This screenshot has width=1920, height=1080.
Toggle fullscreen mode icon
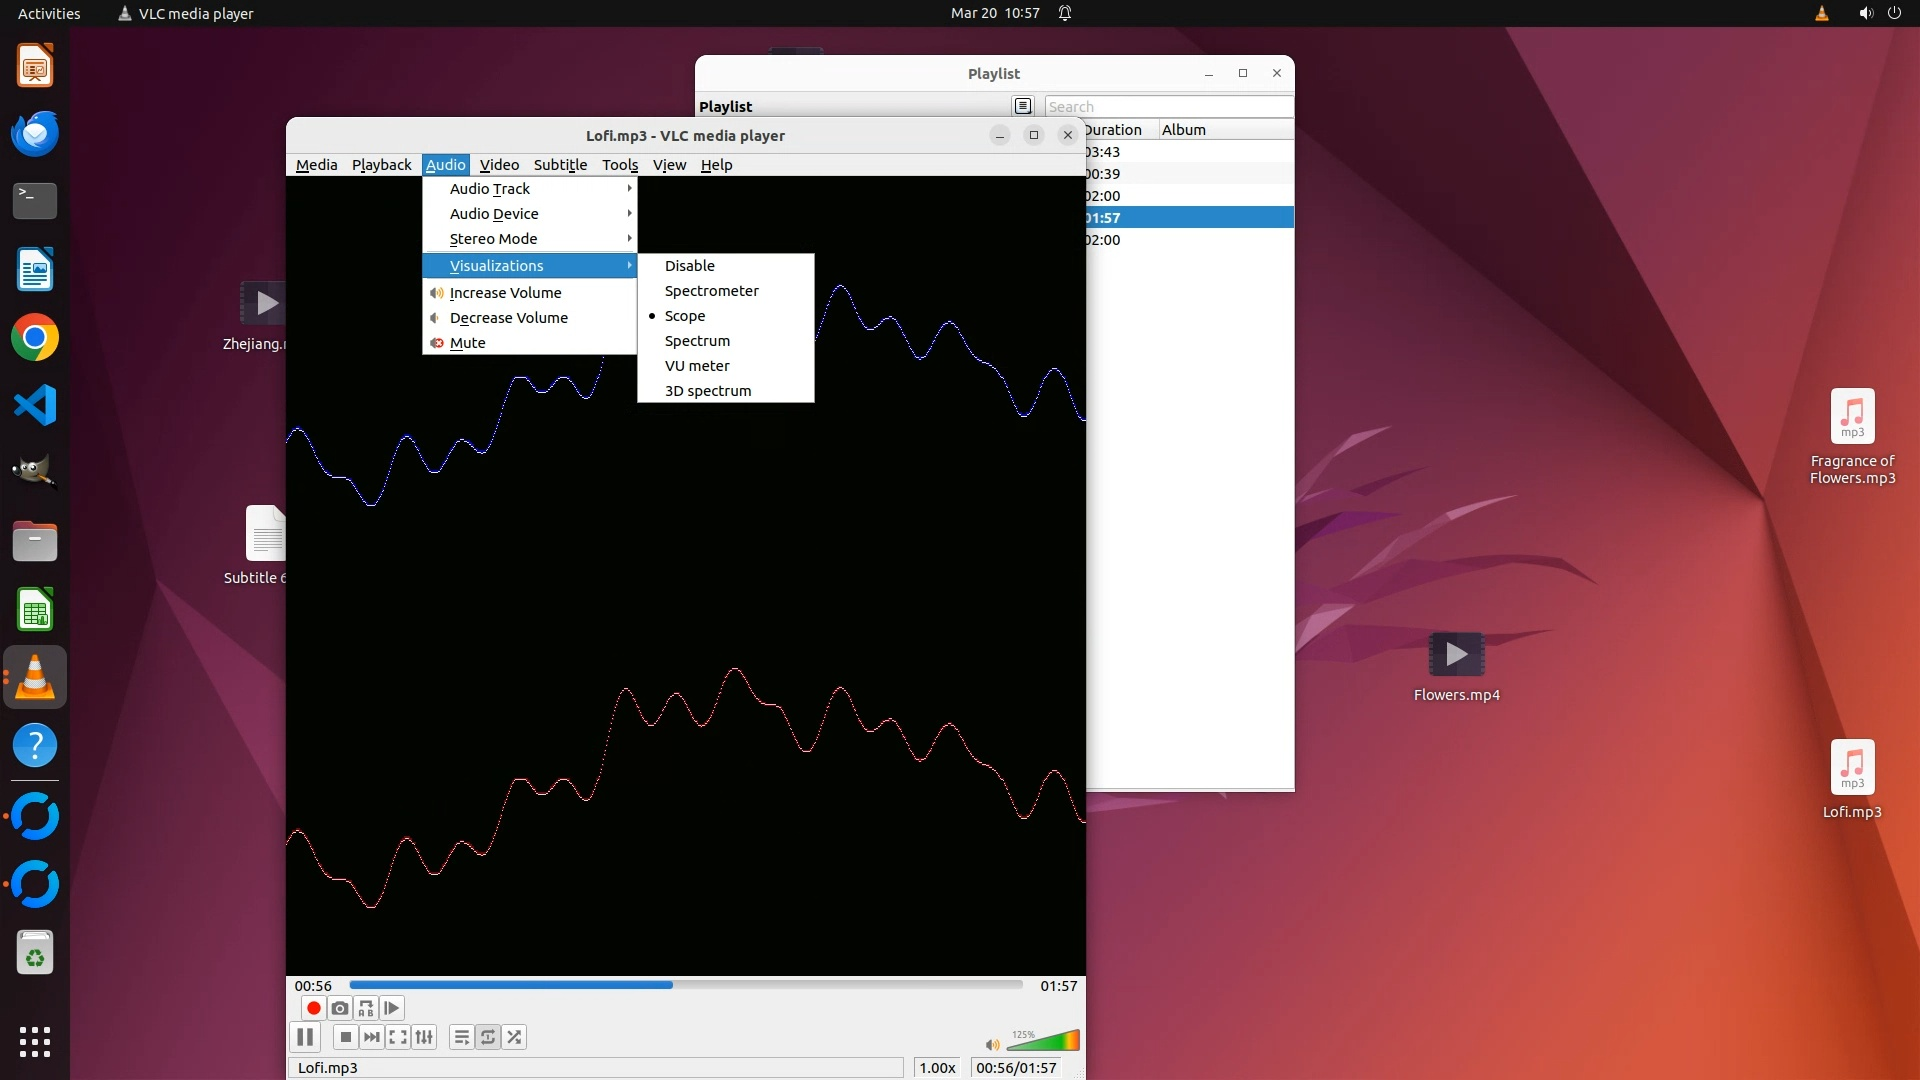(x=398, y=1037)
